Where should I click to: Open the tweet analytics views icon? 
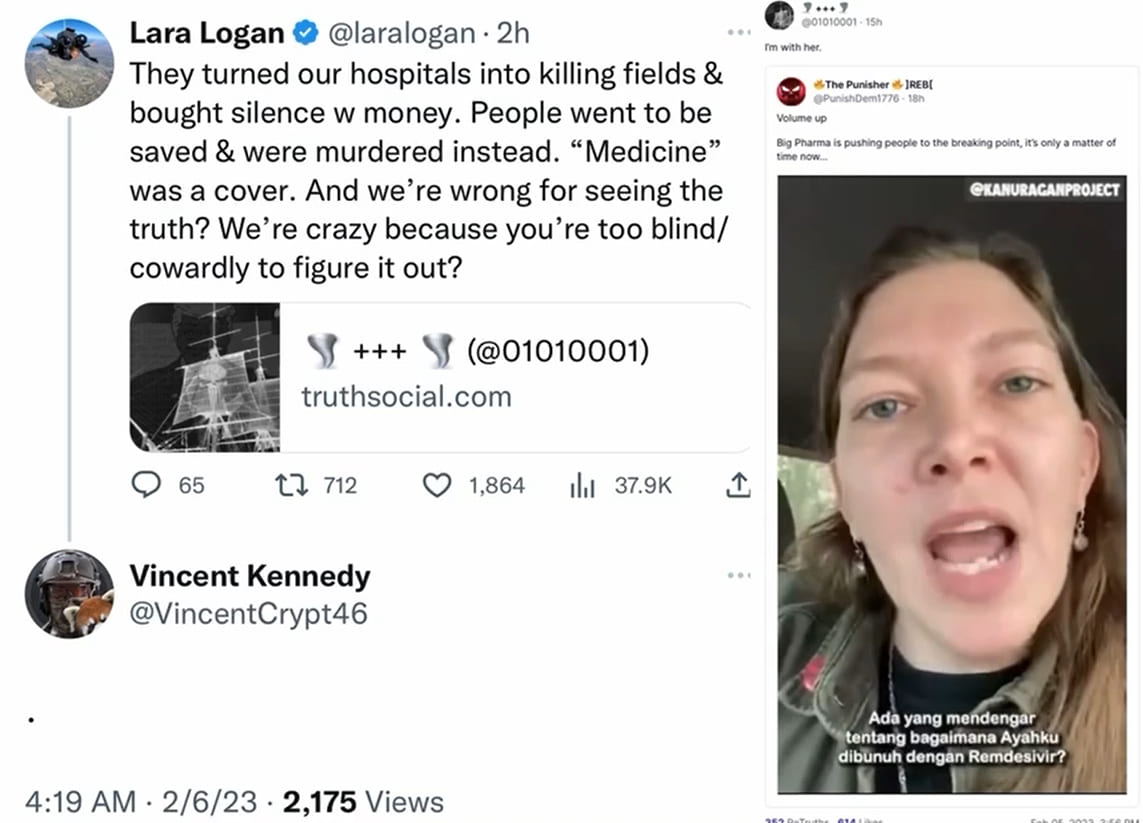(582, 486)
